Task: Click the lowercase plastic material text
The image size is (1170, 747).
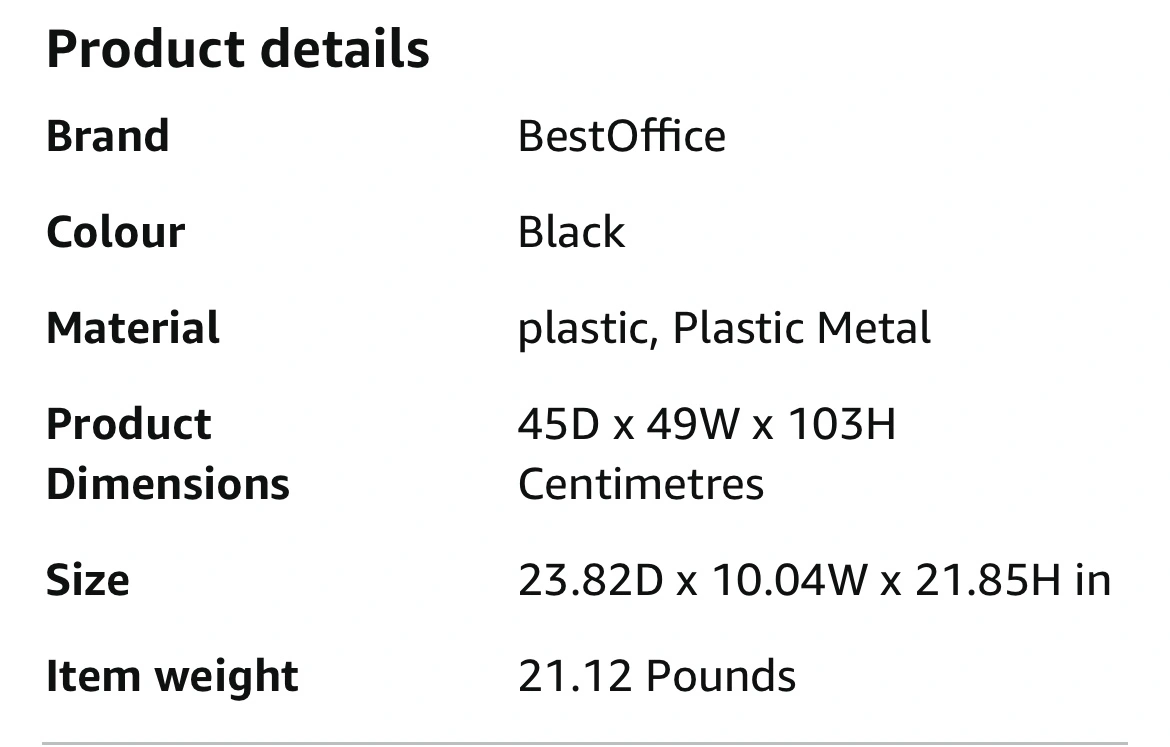Action: coord(586,330)
